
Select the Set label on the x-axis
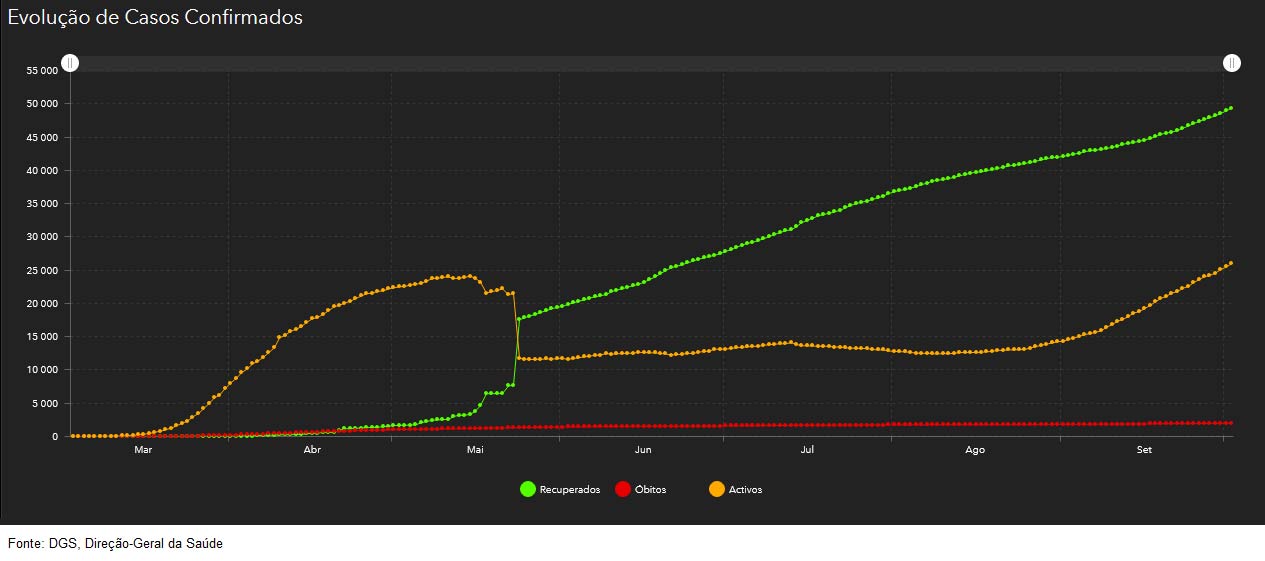click(1144, 450)
